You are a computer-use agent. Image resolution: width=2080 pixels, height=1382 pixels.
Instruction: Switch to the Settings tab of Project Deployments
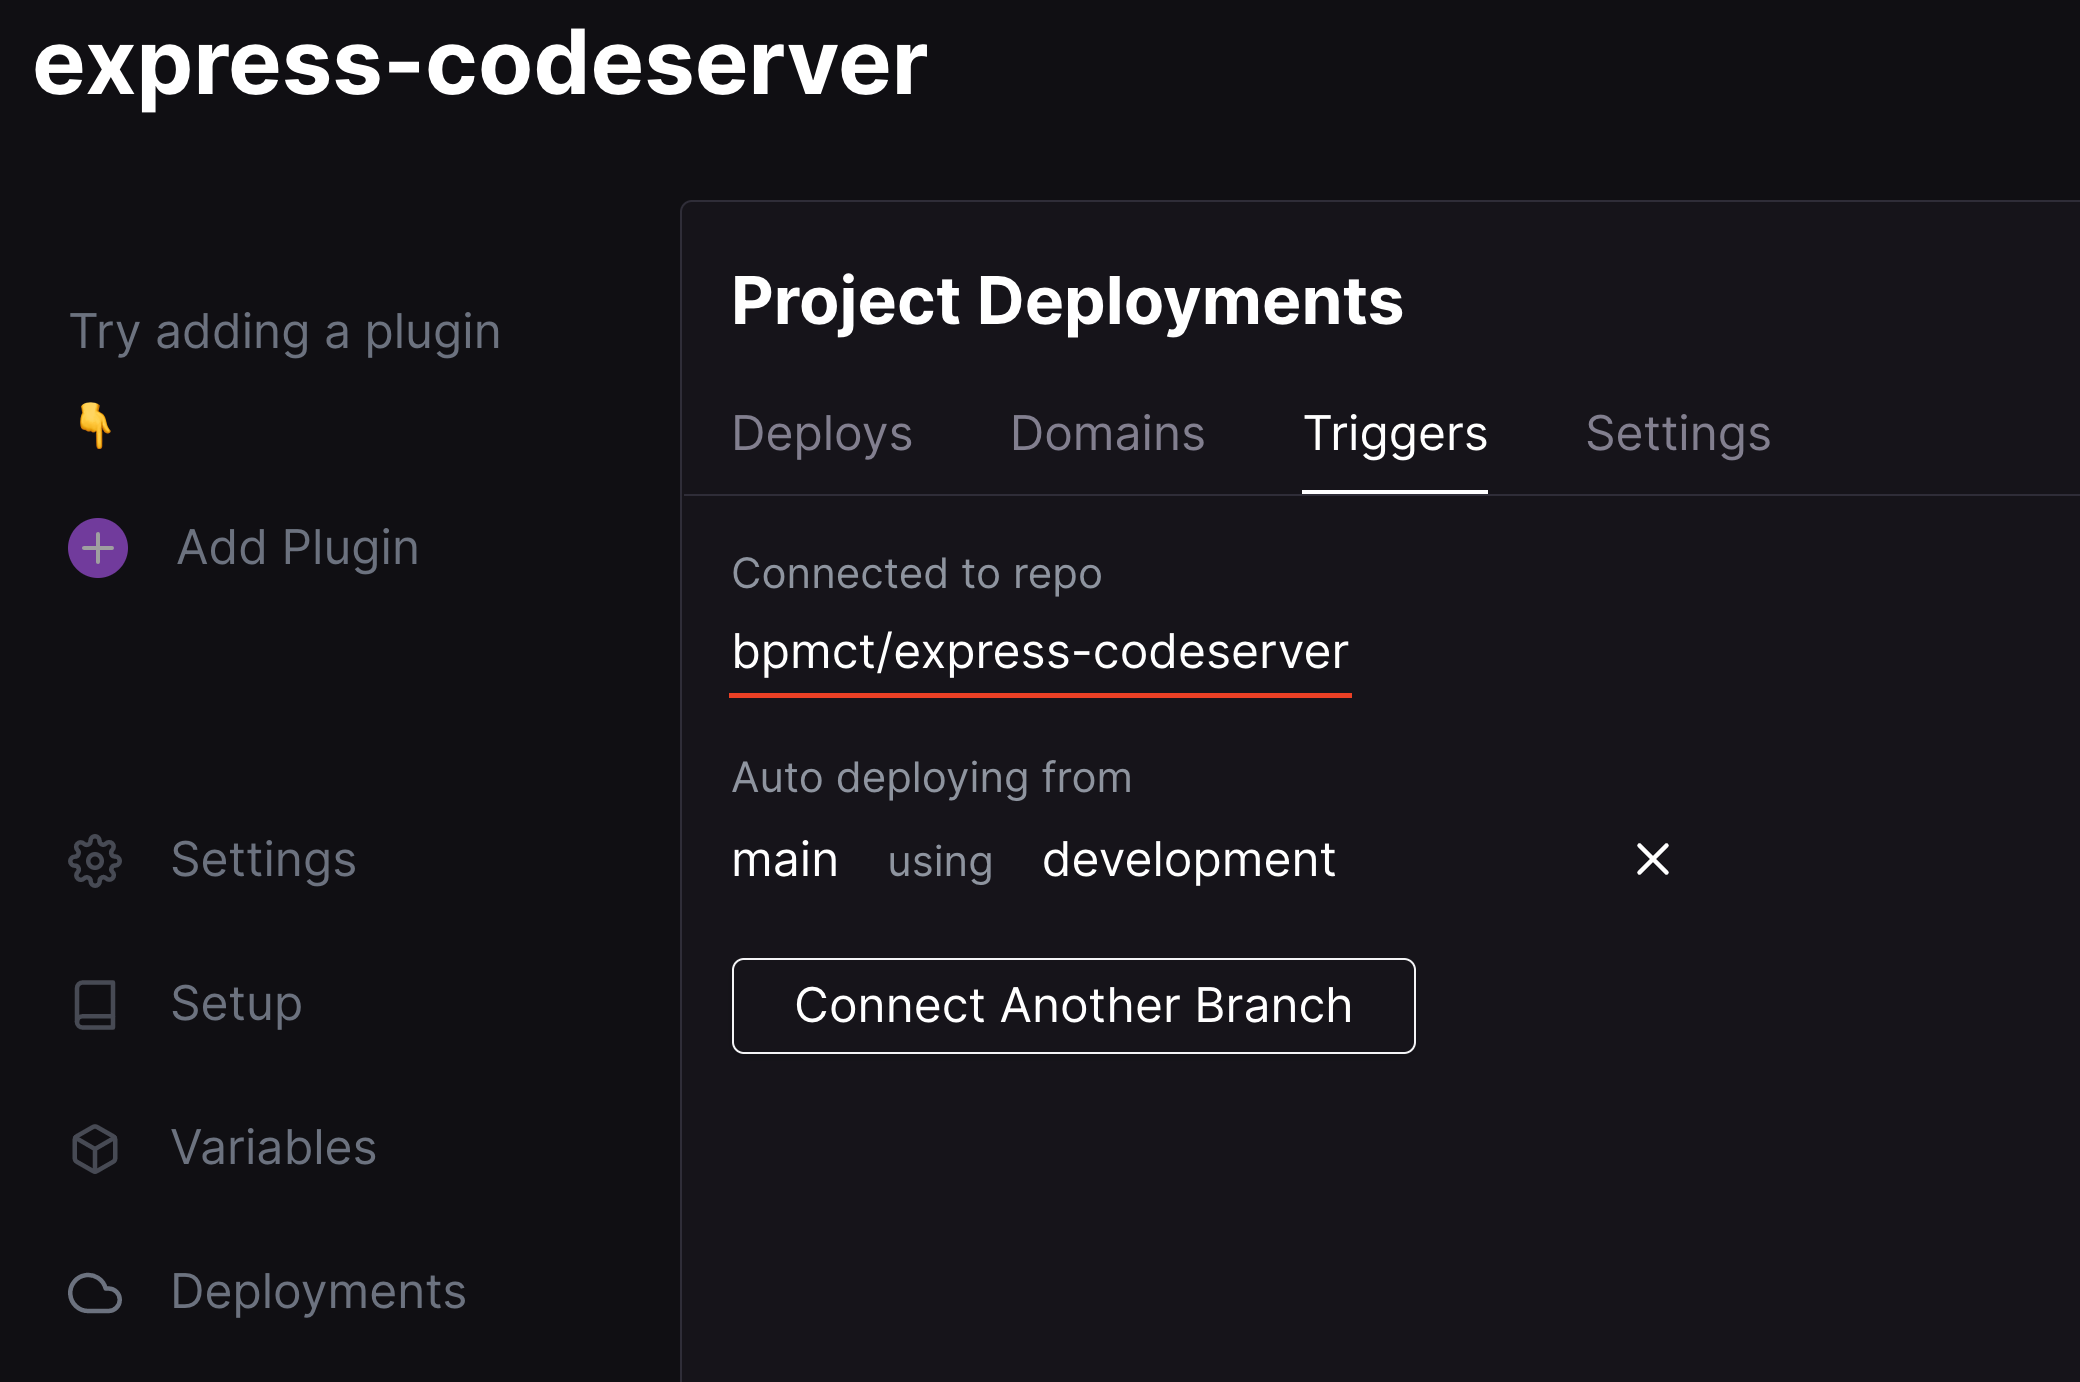click(x=1677, y=434)
